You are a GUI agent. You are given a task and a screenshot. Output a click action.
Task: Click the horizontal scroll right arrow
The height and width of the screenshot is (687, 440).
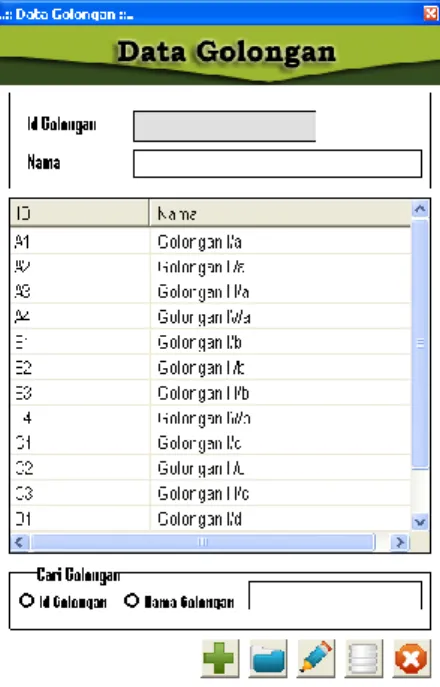399,542
